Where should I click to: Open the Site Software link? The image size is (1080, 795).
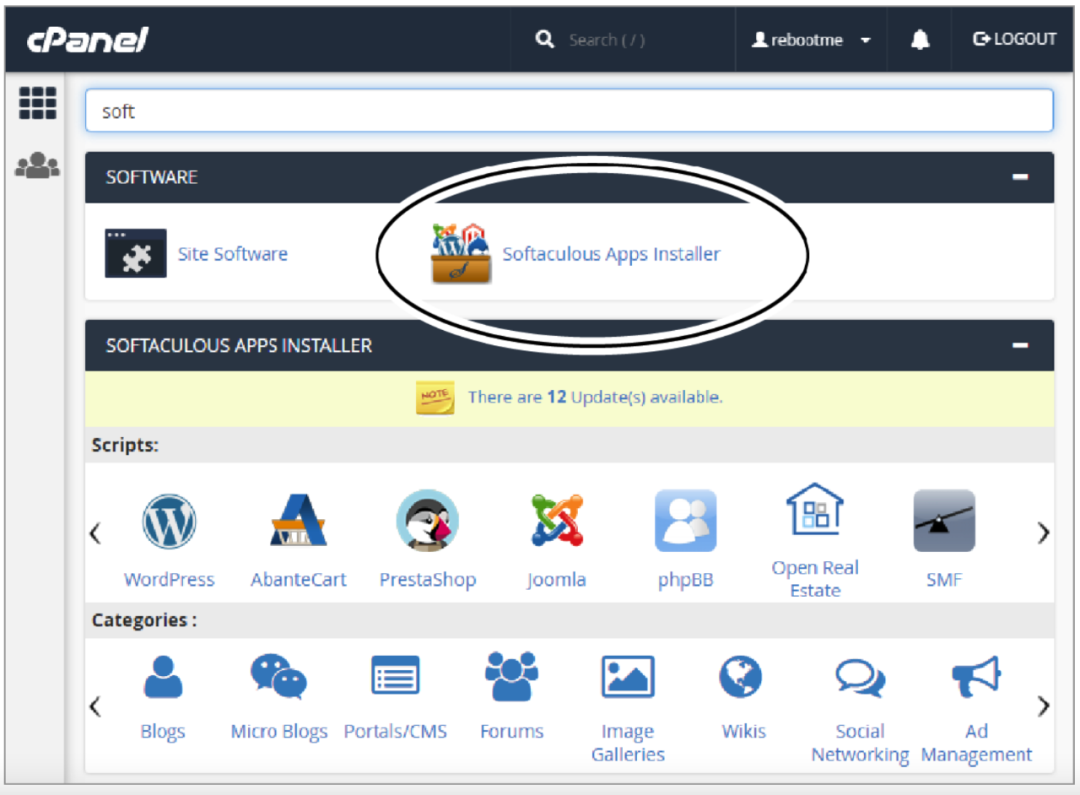(233, 254)
